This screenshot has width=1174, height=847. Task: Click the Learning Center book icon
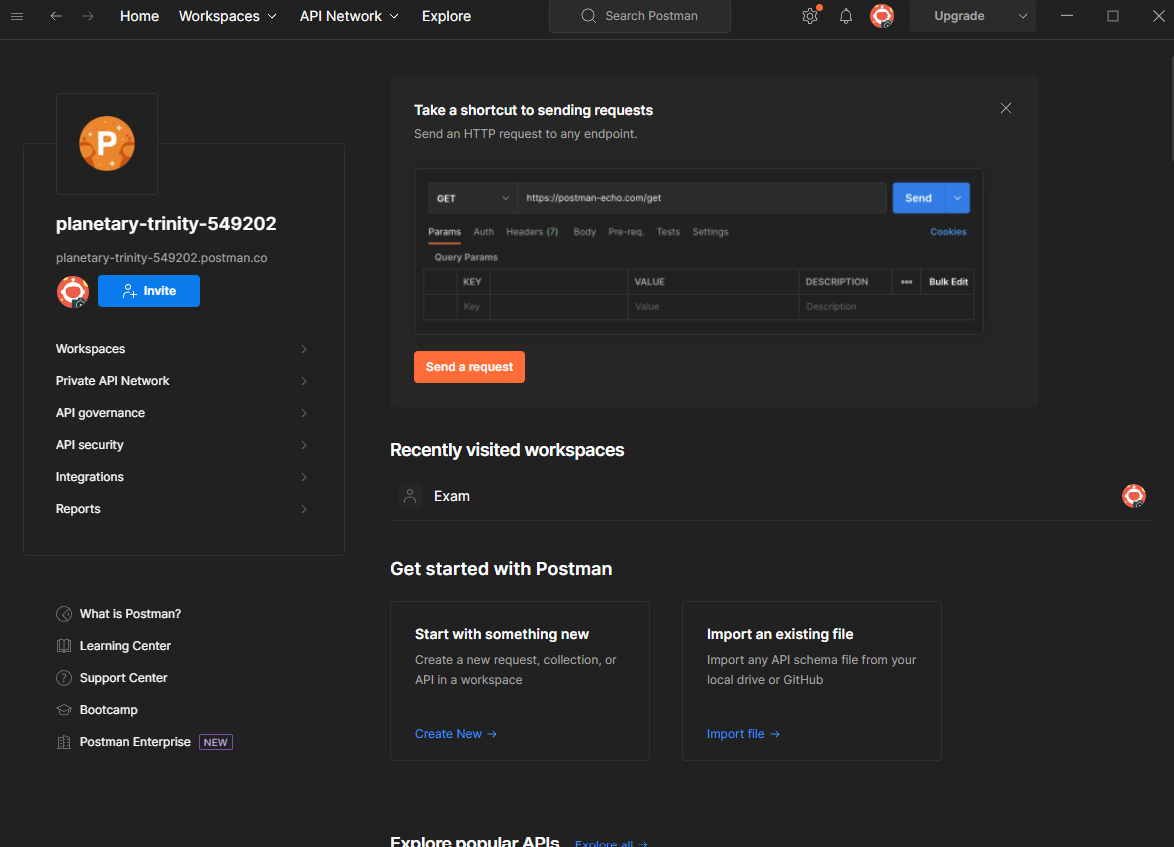pos(64,646)
